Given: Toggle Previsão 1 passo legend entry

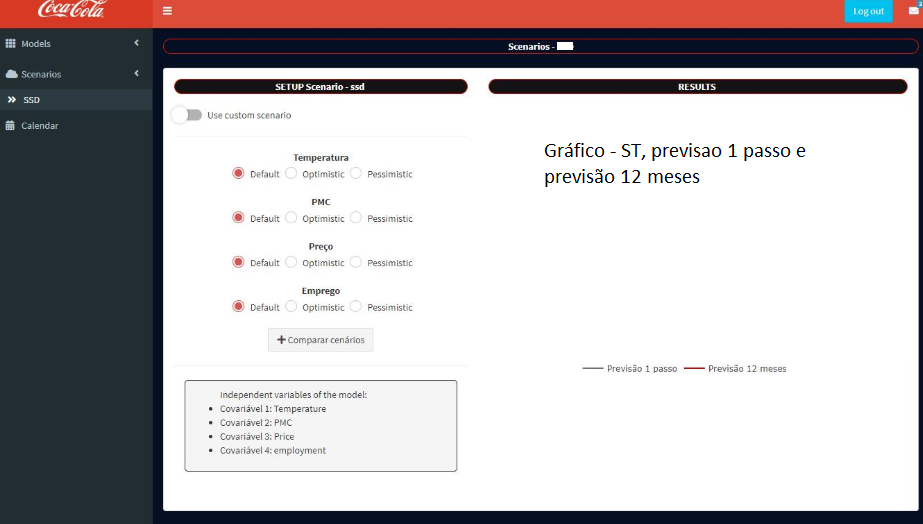Looking at the screenshot, I should pyautogui.click(x=630, y=369).
